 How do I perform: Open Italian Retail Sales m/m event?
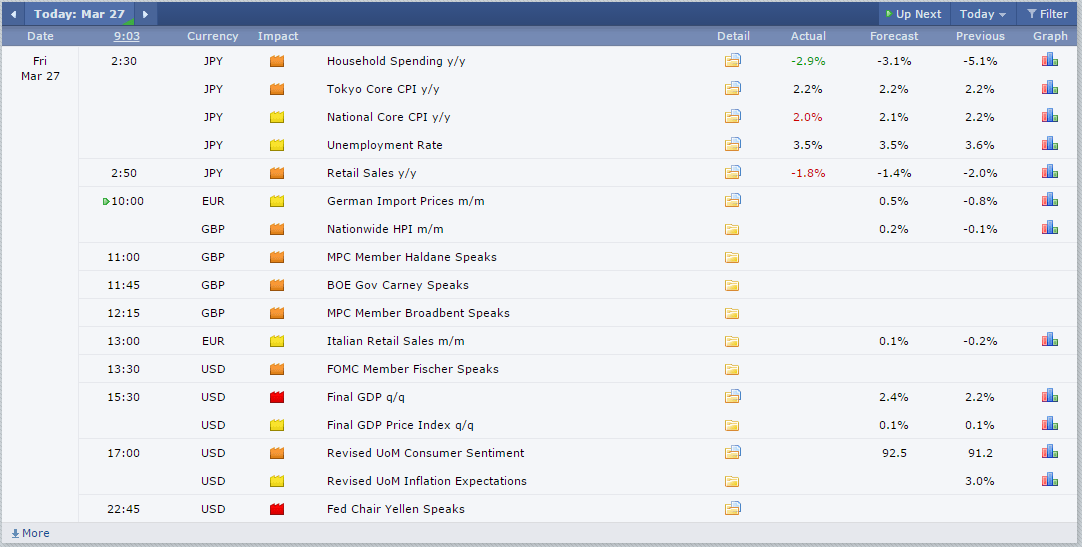tap(395, 341)
